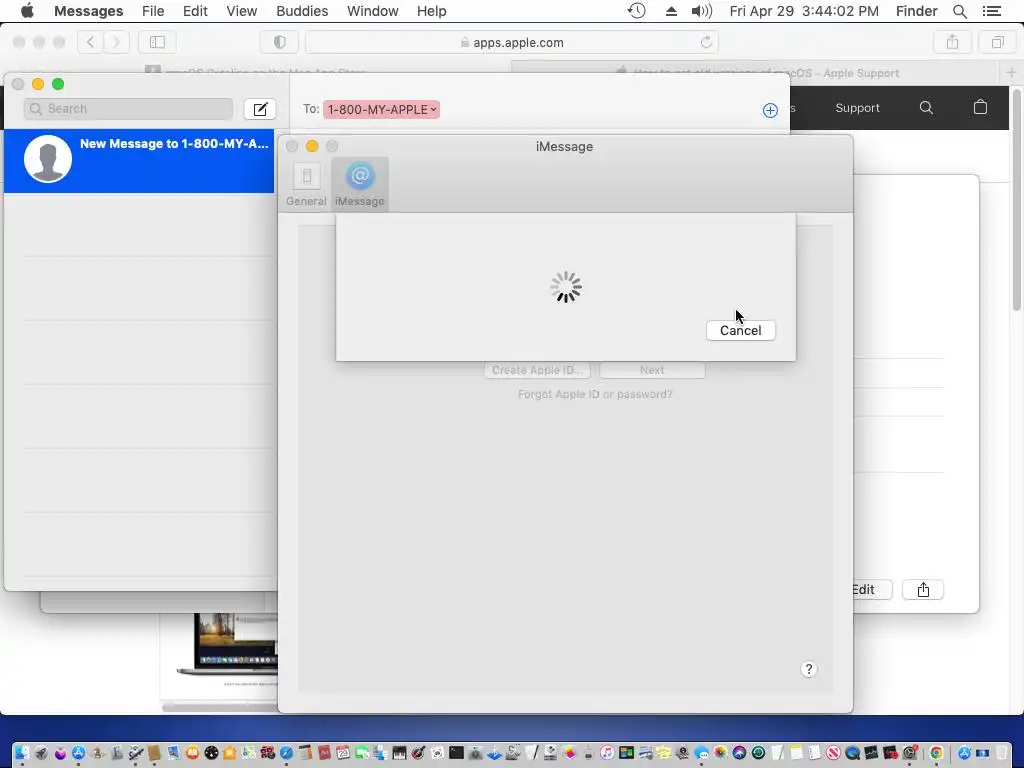Cancel the iMessage sign-in progress sheet
The width and height of the screenshot is (1024, 768).
click(741, 330)
